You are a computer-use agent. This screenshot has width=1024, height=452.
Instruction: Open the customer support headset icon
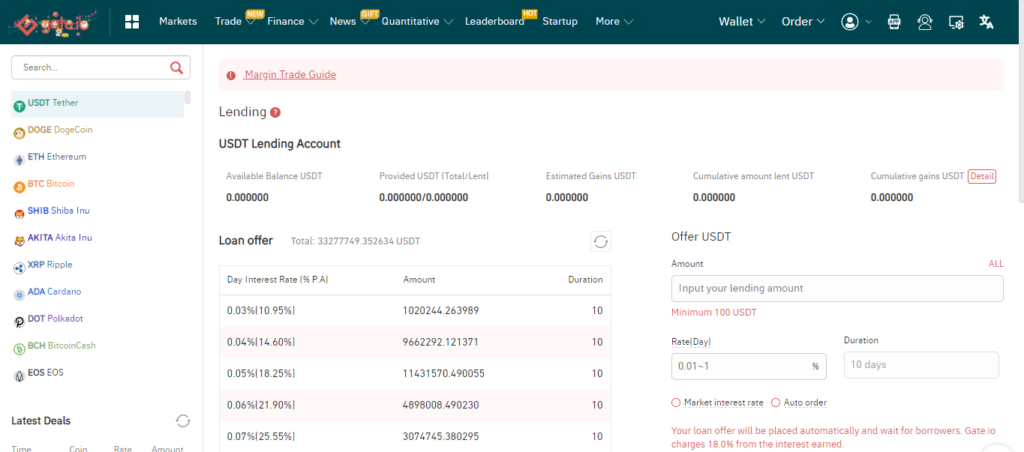click(x=925, y=22)
